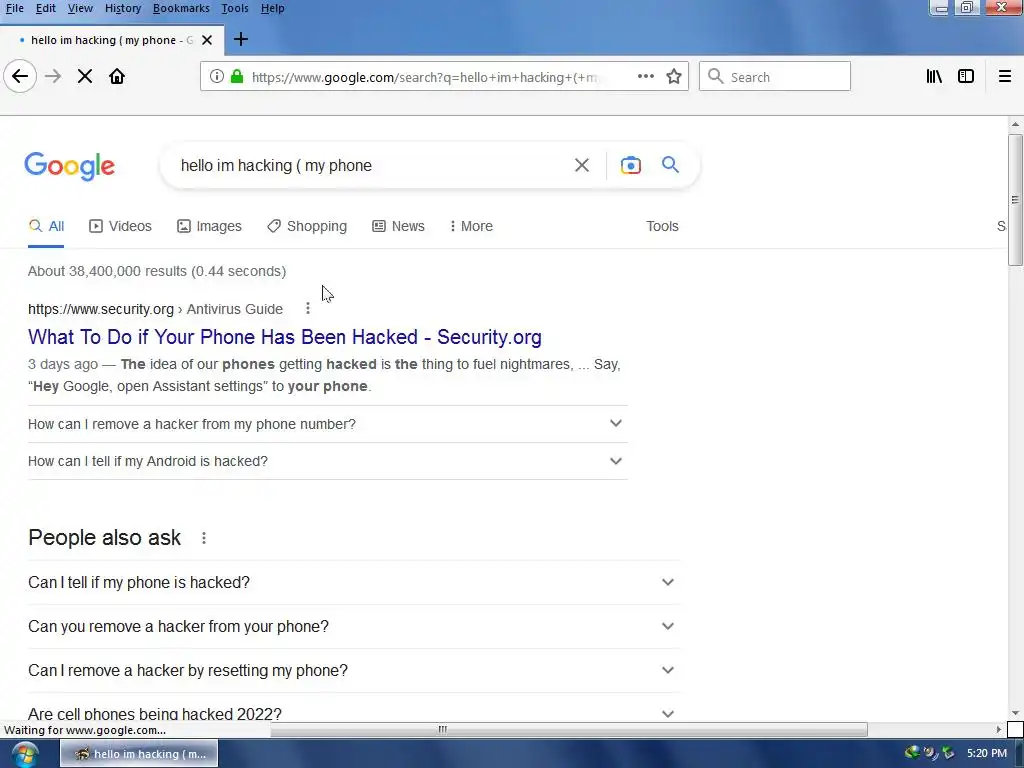Viewport: 1024px width, 768px height.
Task: Click the horizontal scrollbar thumb
Action: [x=568, y=729]
